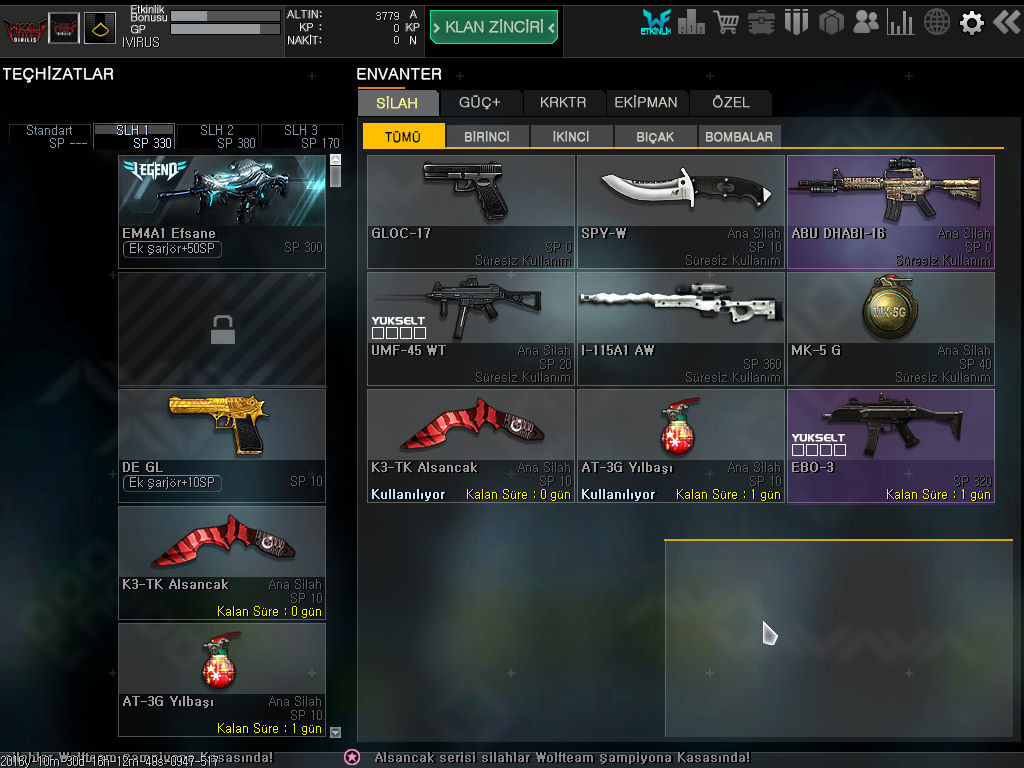
Task: Click equipped AT-3G Yılbaşı slot
Action: pos(222,680)
